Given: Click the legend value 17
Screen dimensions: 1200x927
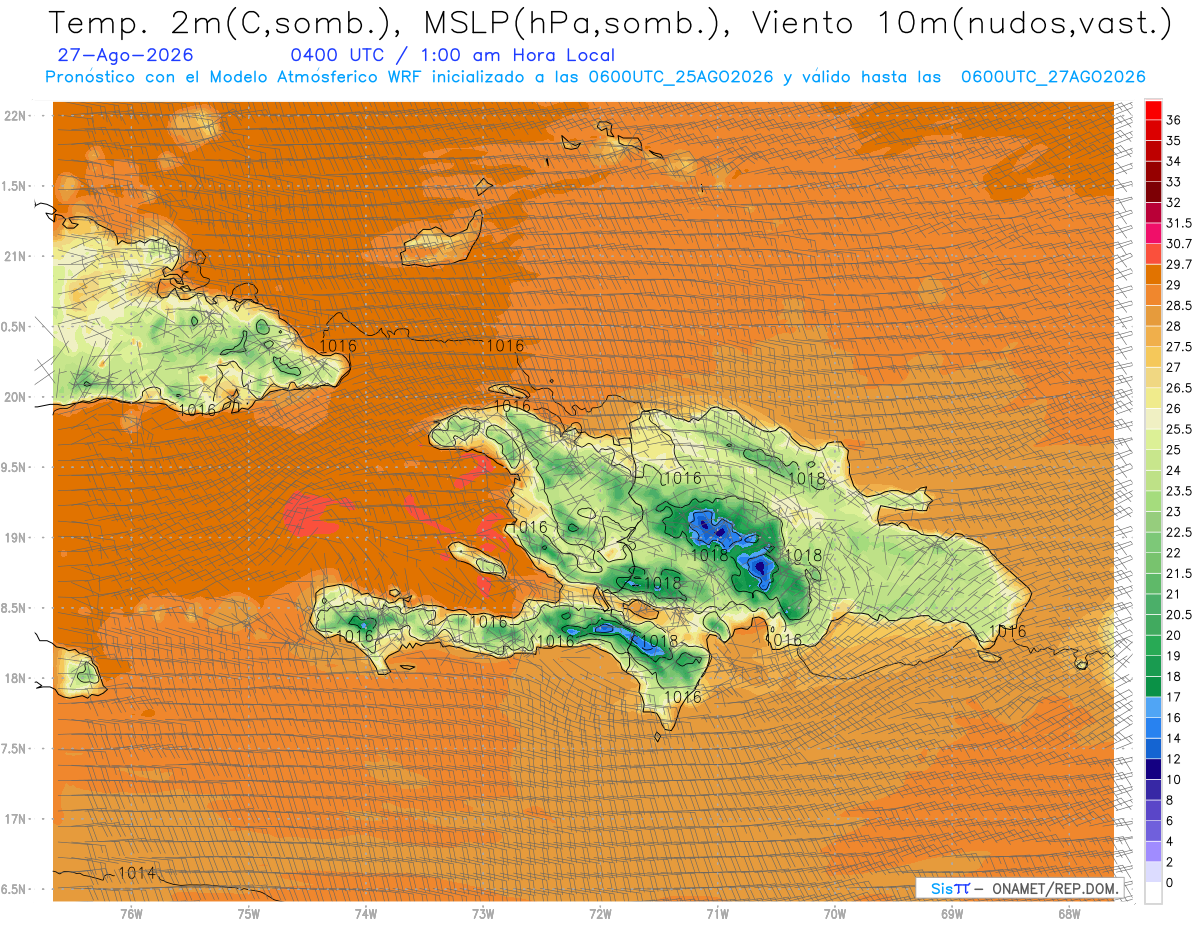Looking at the screenshot, I should point(1174,697).
